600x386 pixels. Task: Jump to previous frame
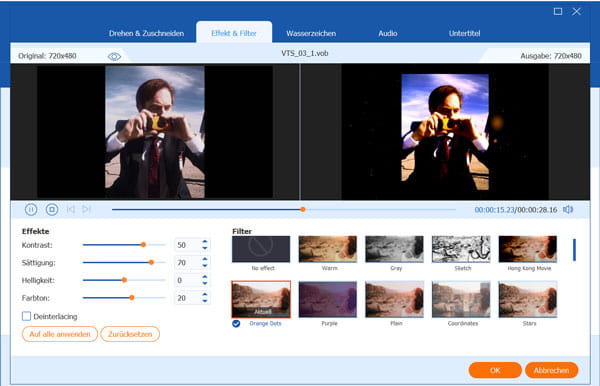coord(71,209)
